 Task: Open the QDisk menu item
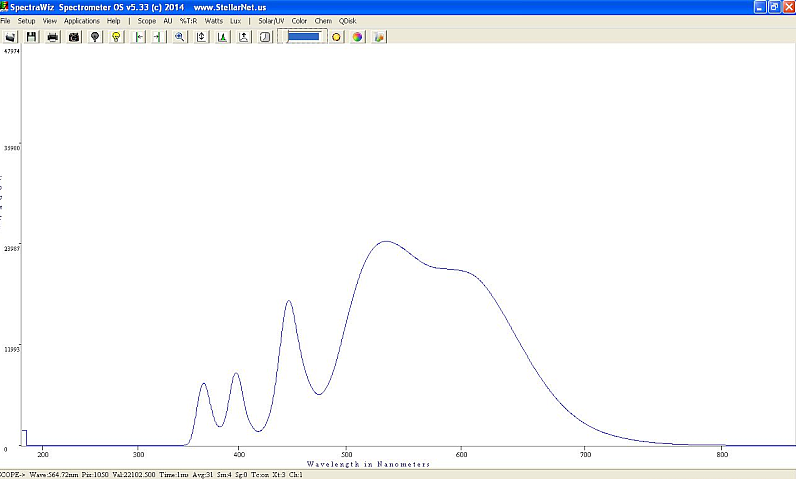pos(348,21)
